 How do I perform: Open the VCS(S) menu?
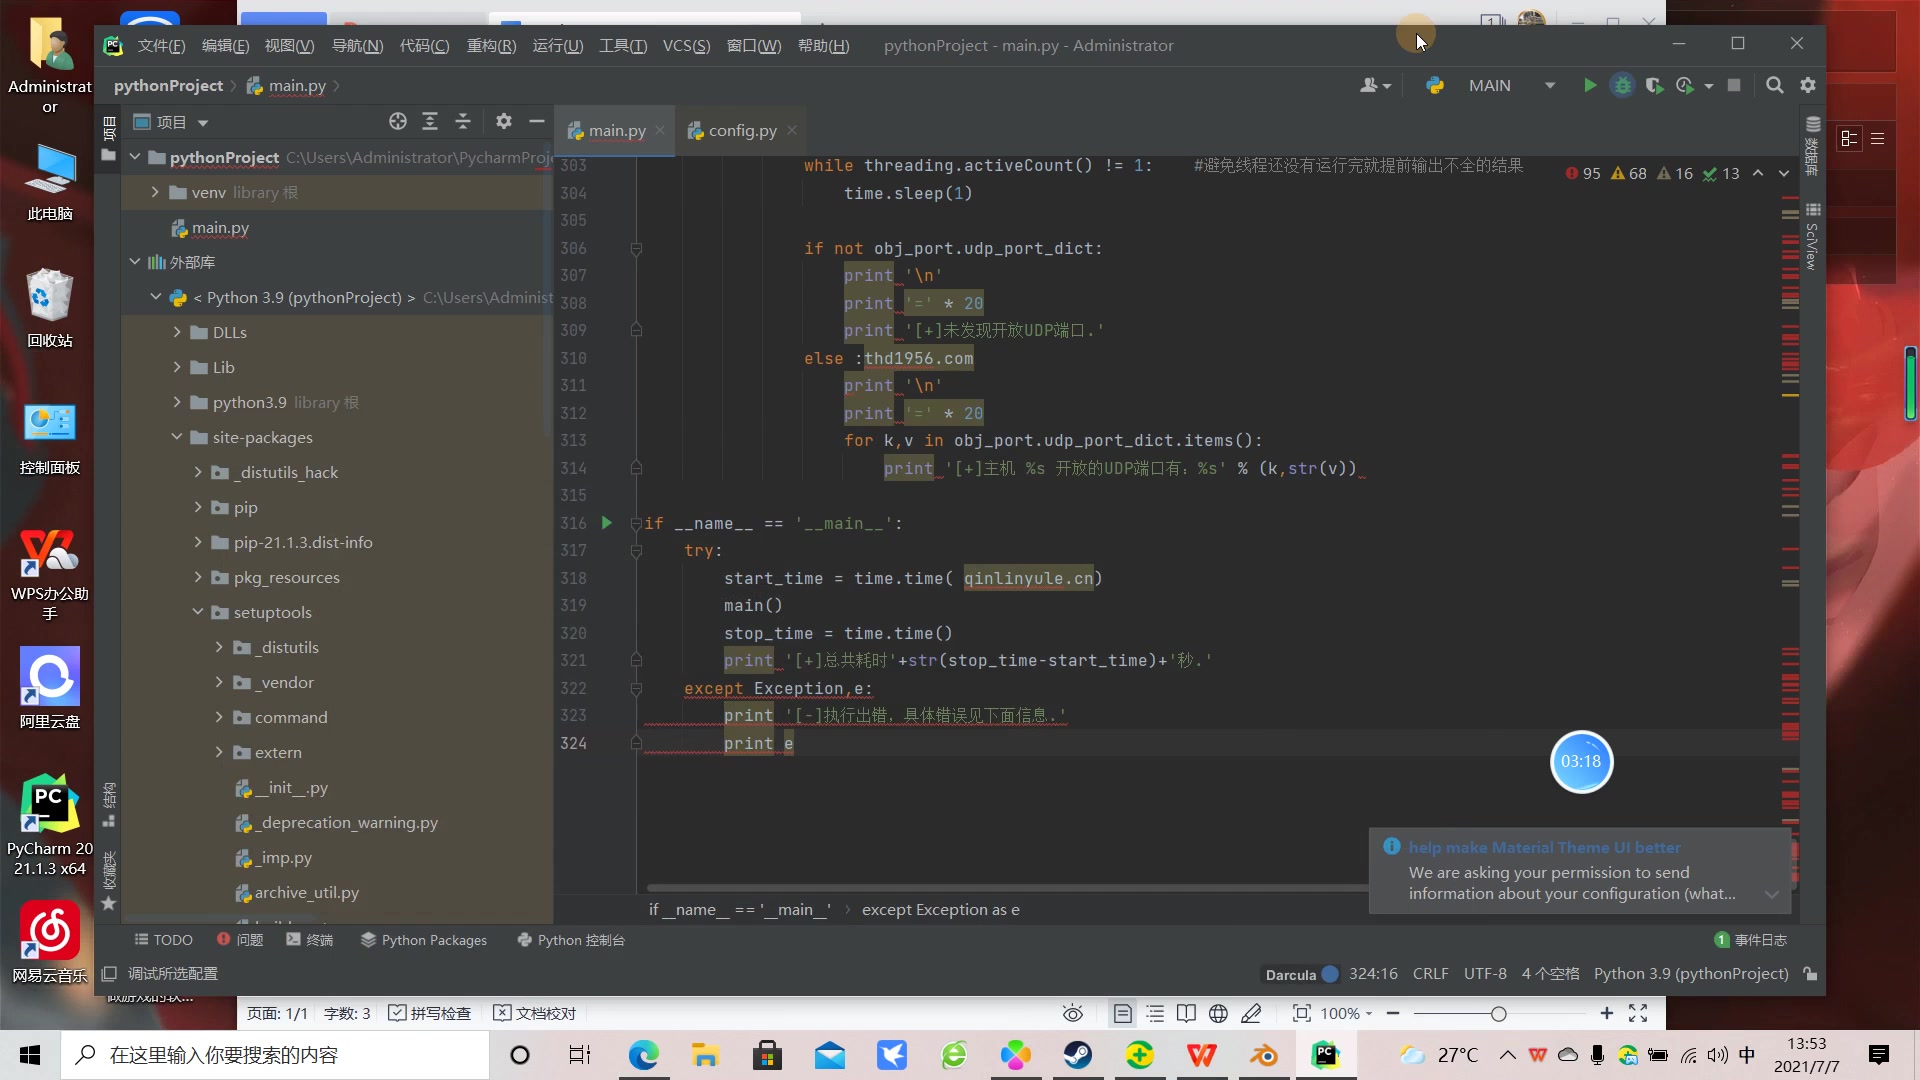pyautogui.click(x=686, y=46)
